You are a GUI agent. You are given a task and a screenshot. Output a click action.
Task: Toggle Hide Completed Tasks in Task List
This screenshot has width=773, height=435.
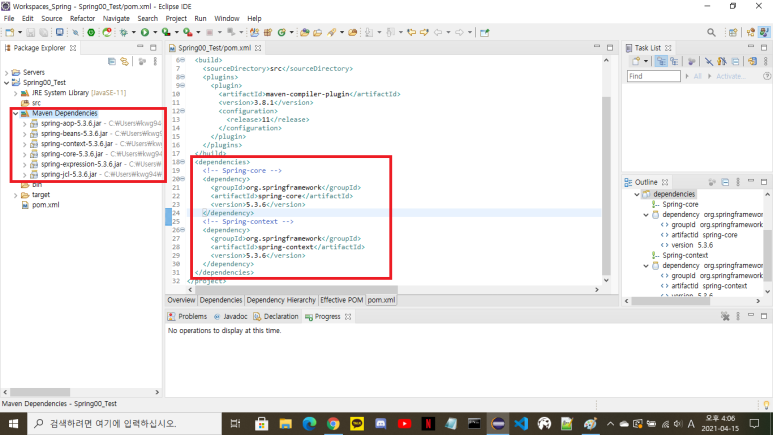pyautogui.click(x=708, y=61)
